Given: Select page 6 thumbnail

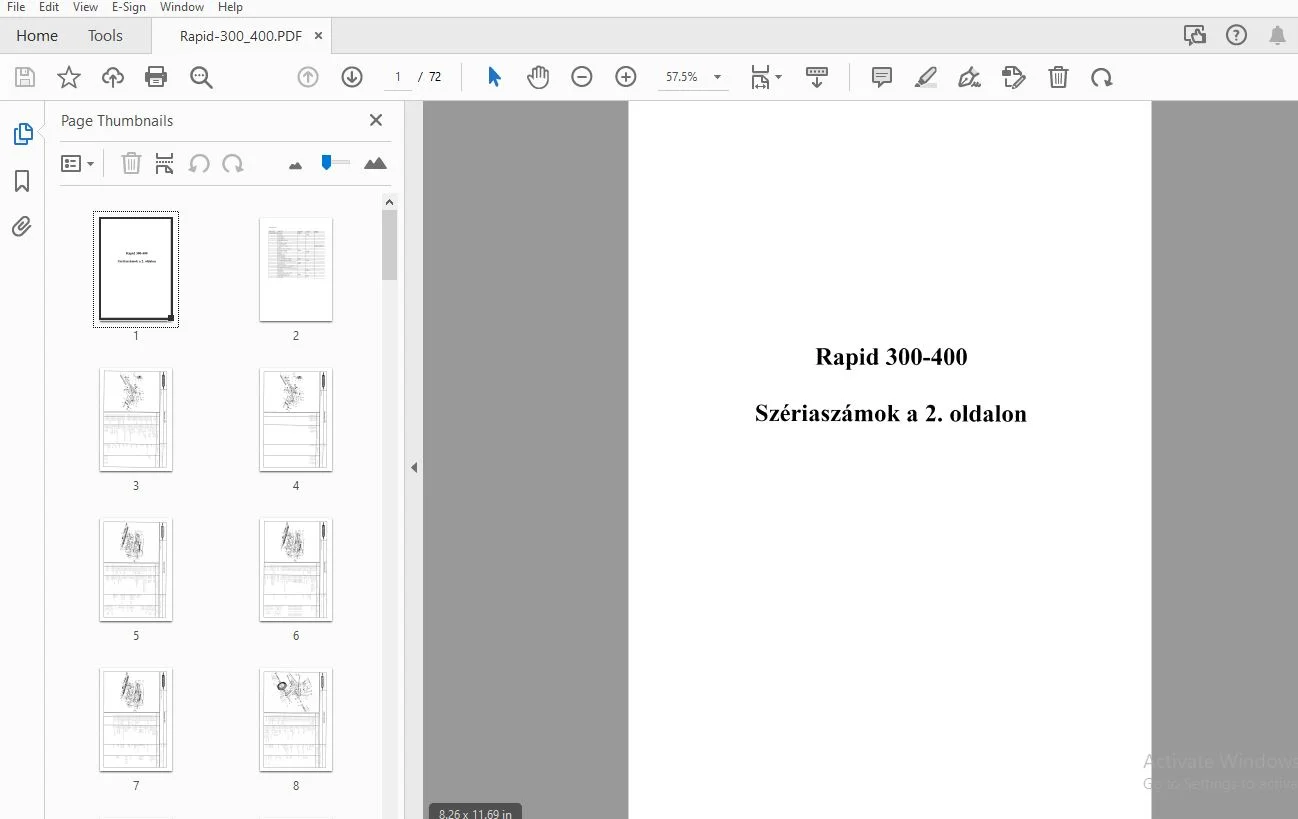Looking at the screenshot, I should [x=296, y=569].
